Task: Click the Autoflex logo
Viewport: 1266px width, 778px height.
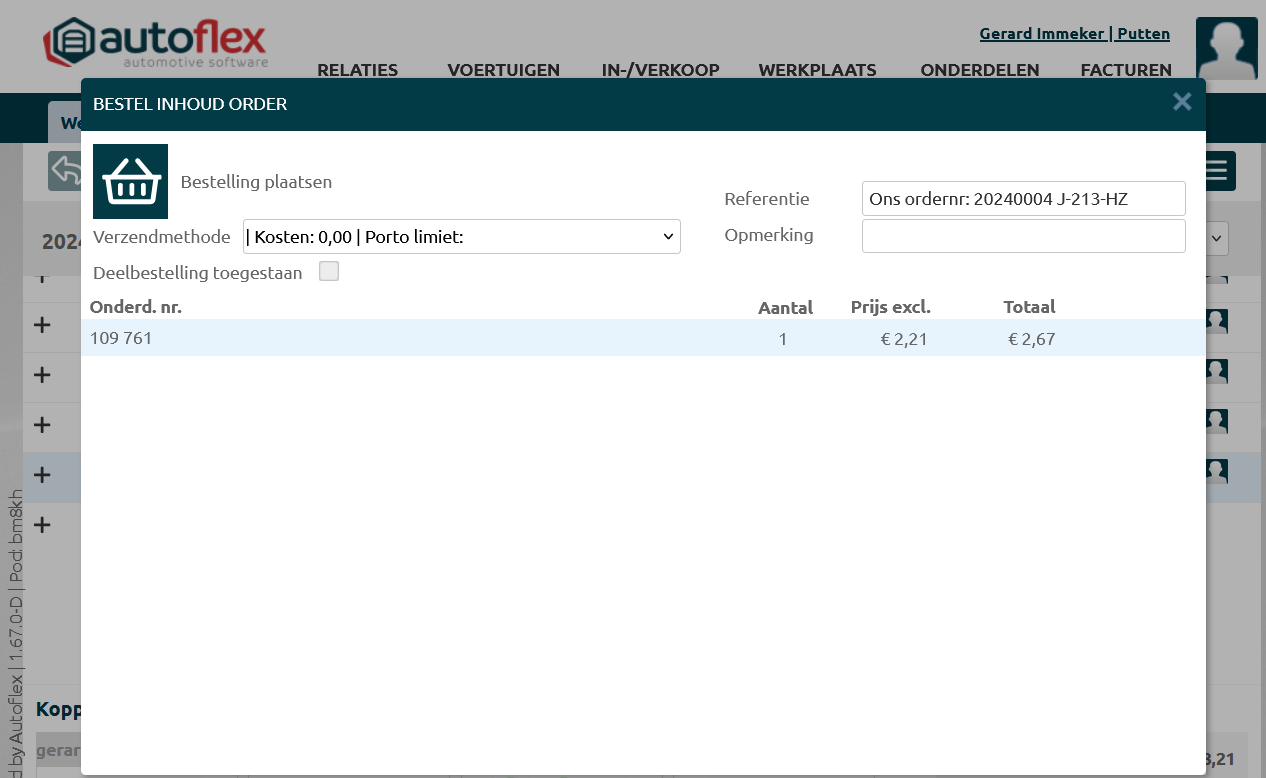Action: point(155,43)
